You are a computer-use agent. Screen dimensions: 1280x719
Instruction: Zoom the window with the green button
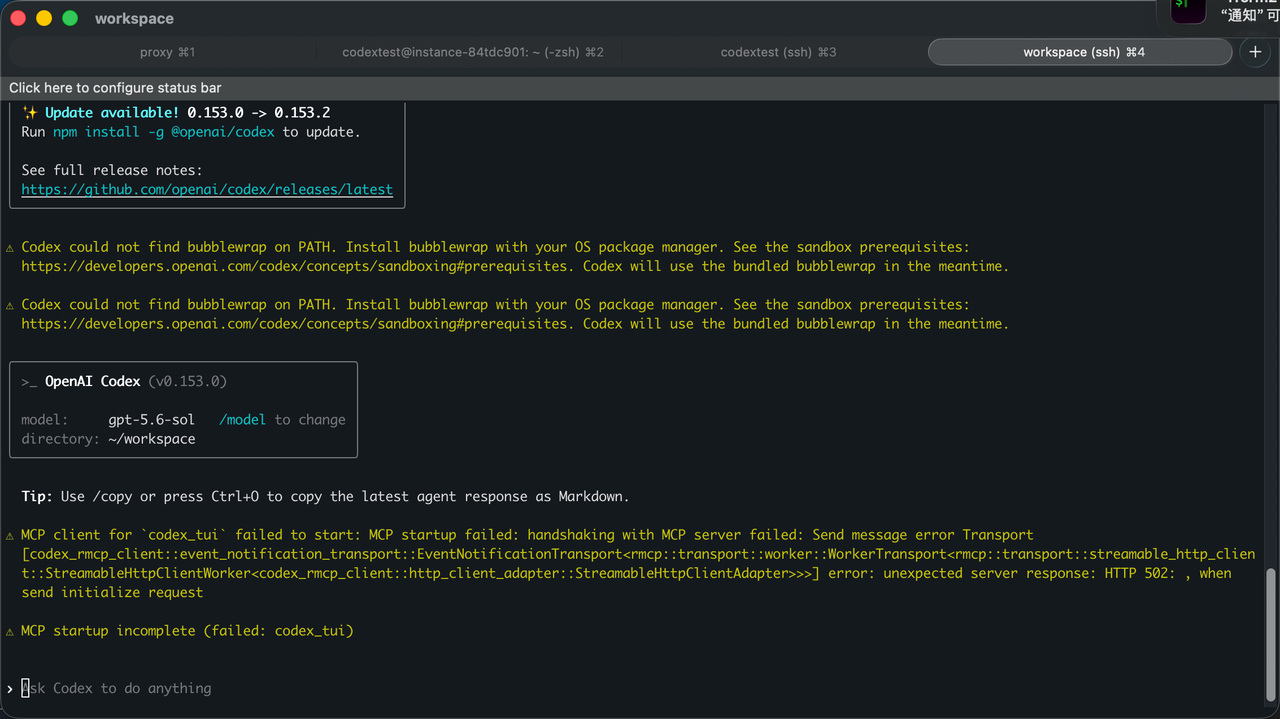click(70, 18)
